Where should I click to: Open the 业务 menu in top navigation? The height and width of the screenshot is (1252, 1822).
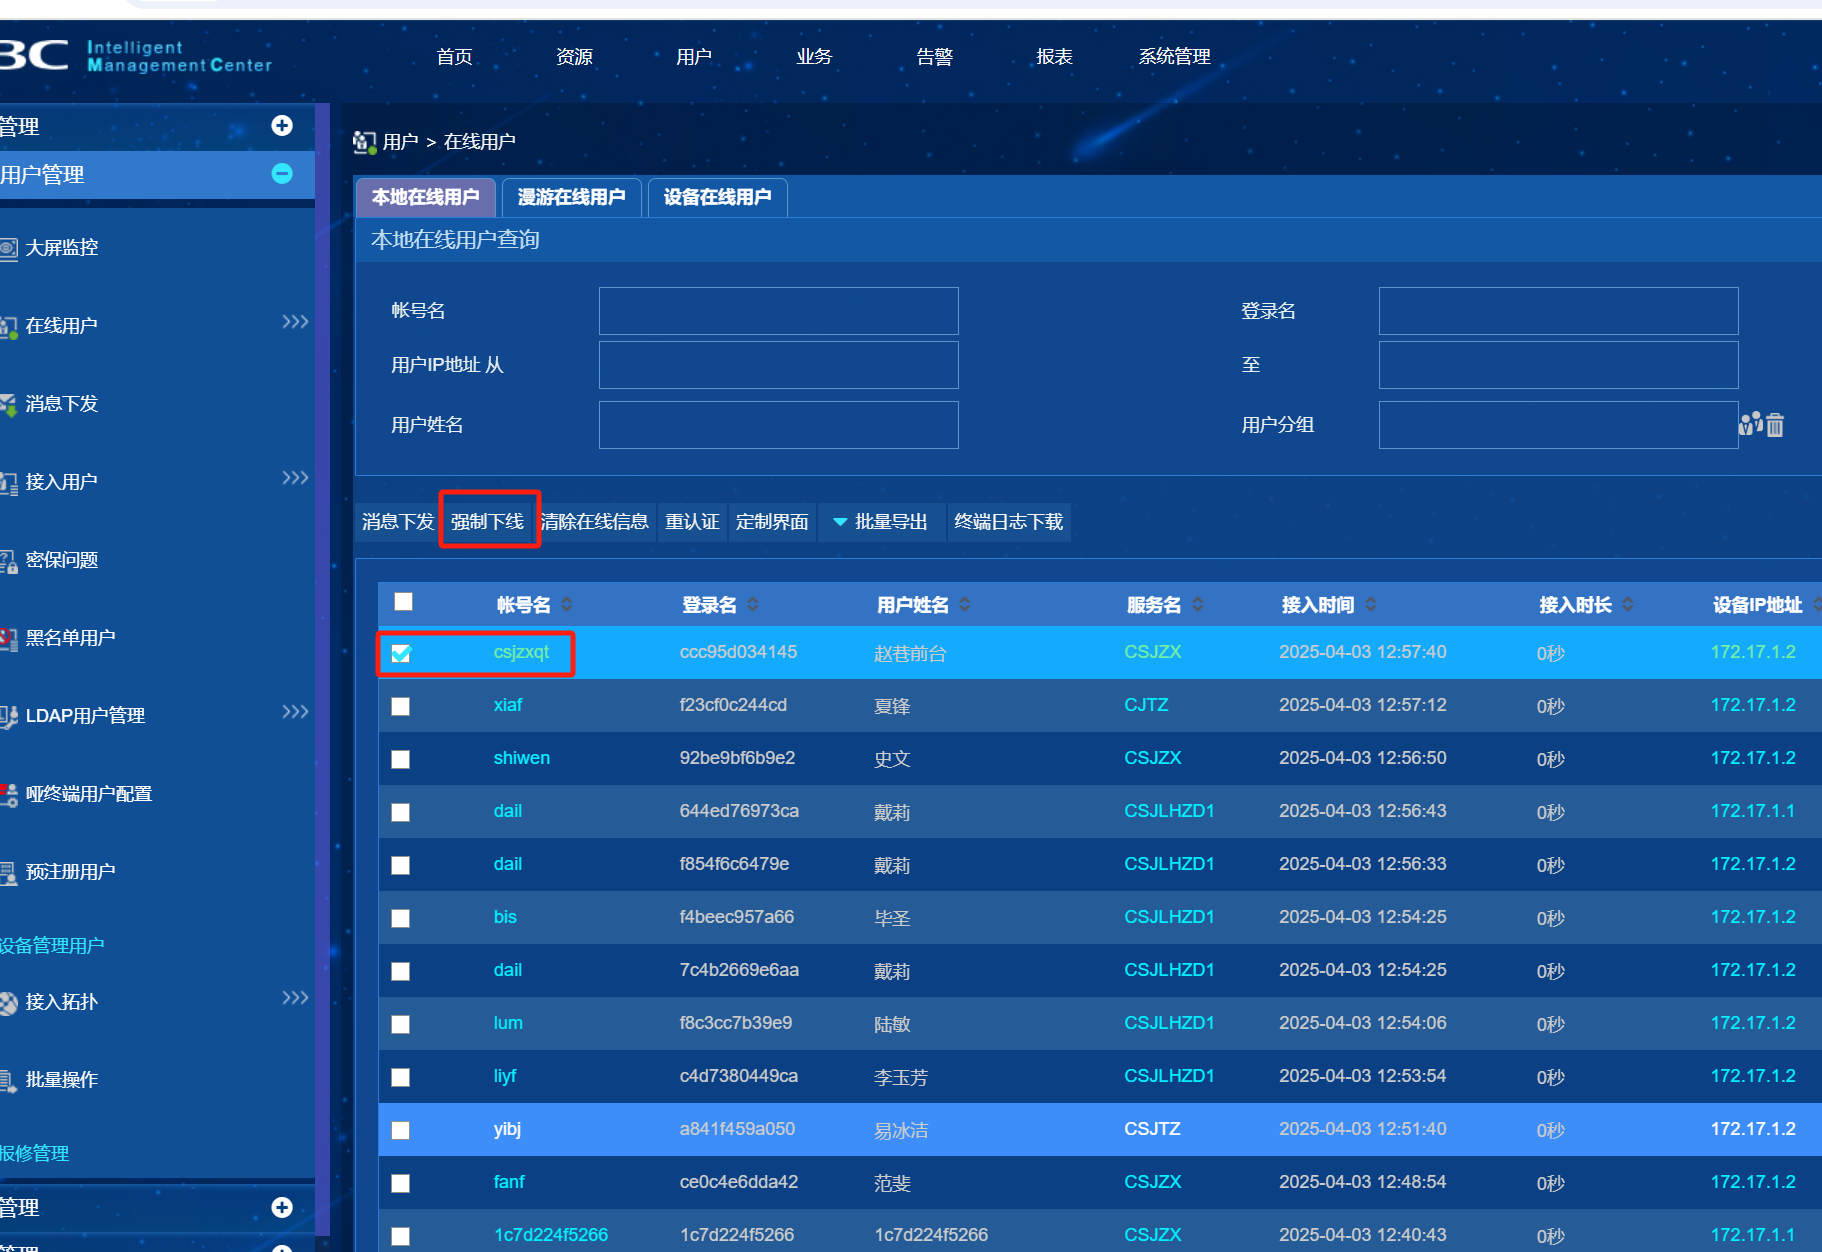pyautogui.click(x=814, y=57)
